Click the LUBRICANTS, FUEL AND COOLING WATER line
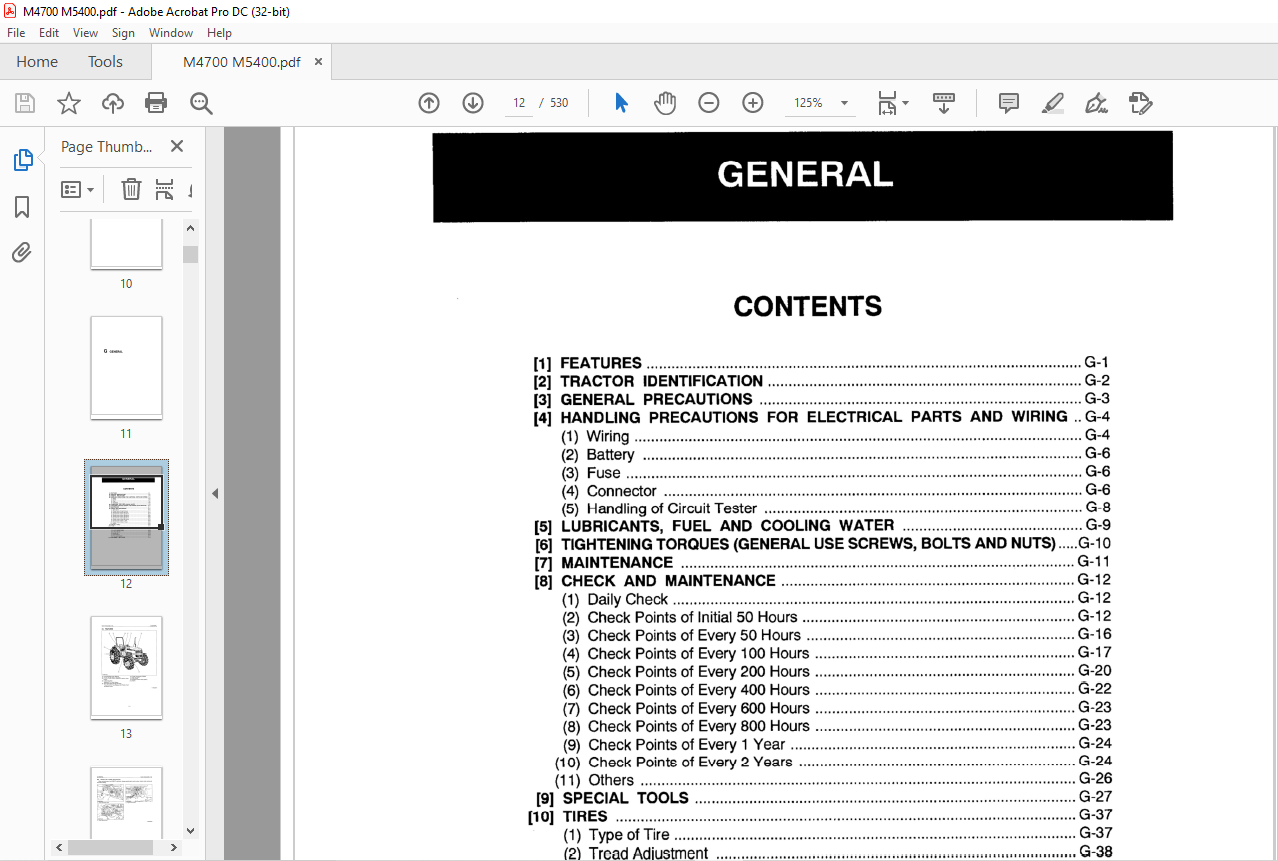The image size is (1278, 861). [x=822, y=526]
